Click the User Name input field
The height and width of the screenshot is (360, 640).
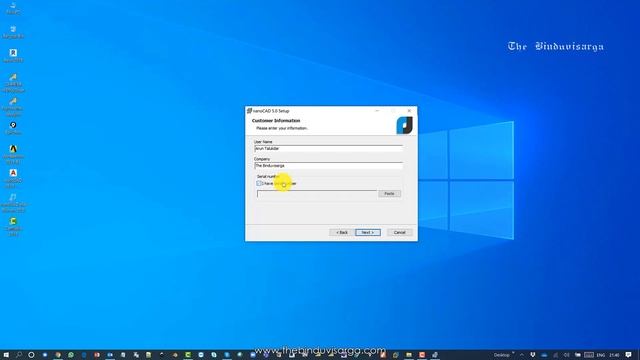tap(329, 149)
